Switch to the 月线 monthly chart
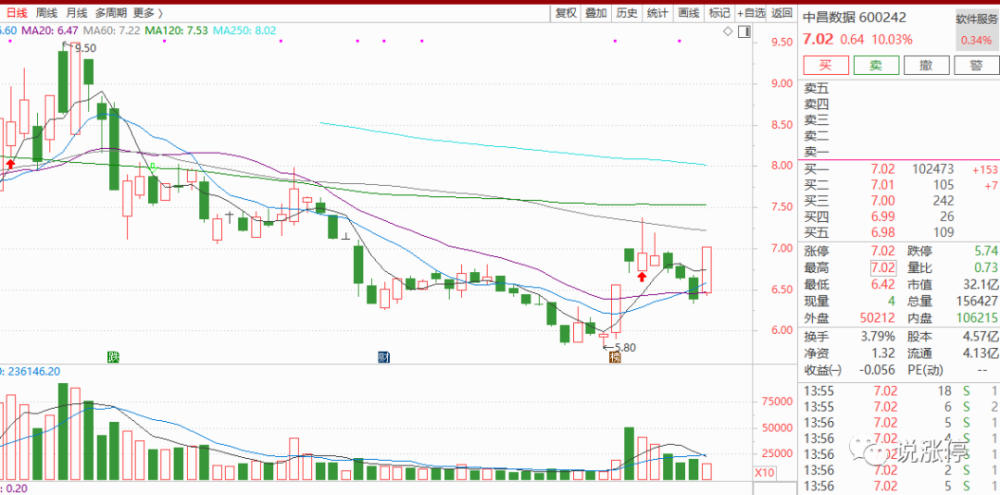This screenshot has height=495, width=1000. (77, 13)
